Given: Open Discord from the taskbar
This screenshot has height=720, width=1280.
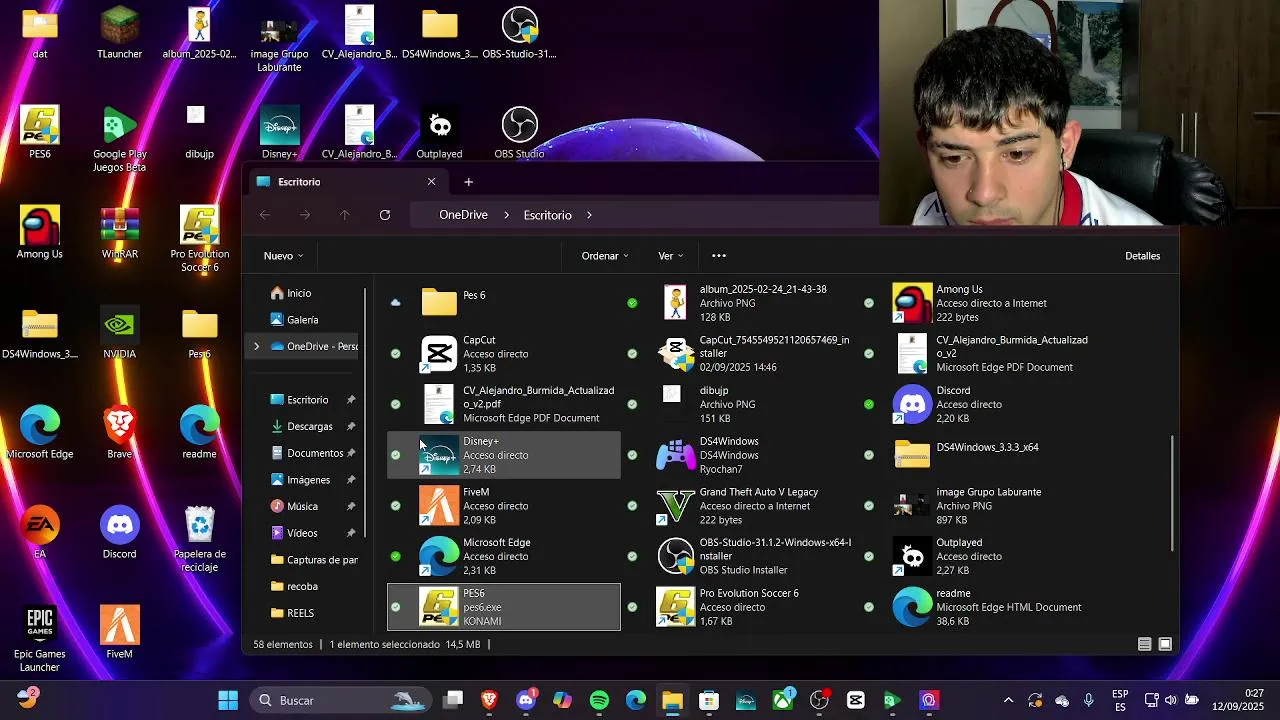Looking at the screenshot, I should point(526,700).
